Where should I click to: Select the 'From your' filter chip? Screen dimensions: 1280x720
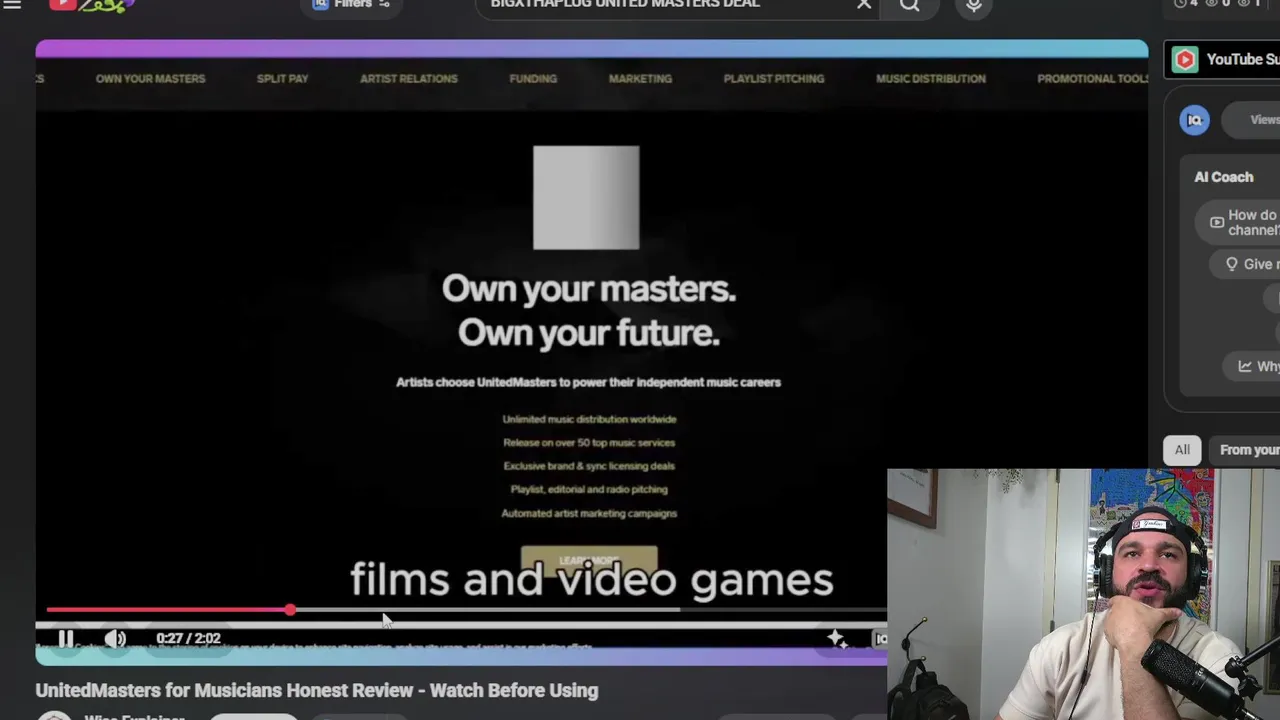pyautogui.click(x=1245, y=450)
